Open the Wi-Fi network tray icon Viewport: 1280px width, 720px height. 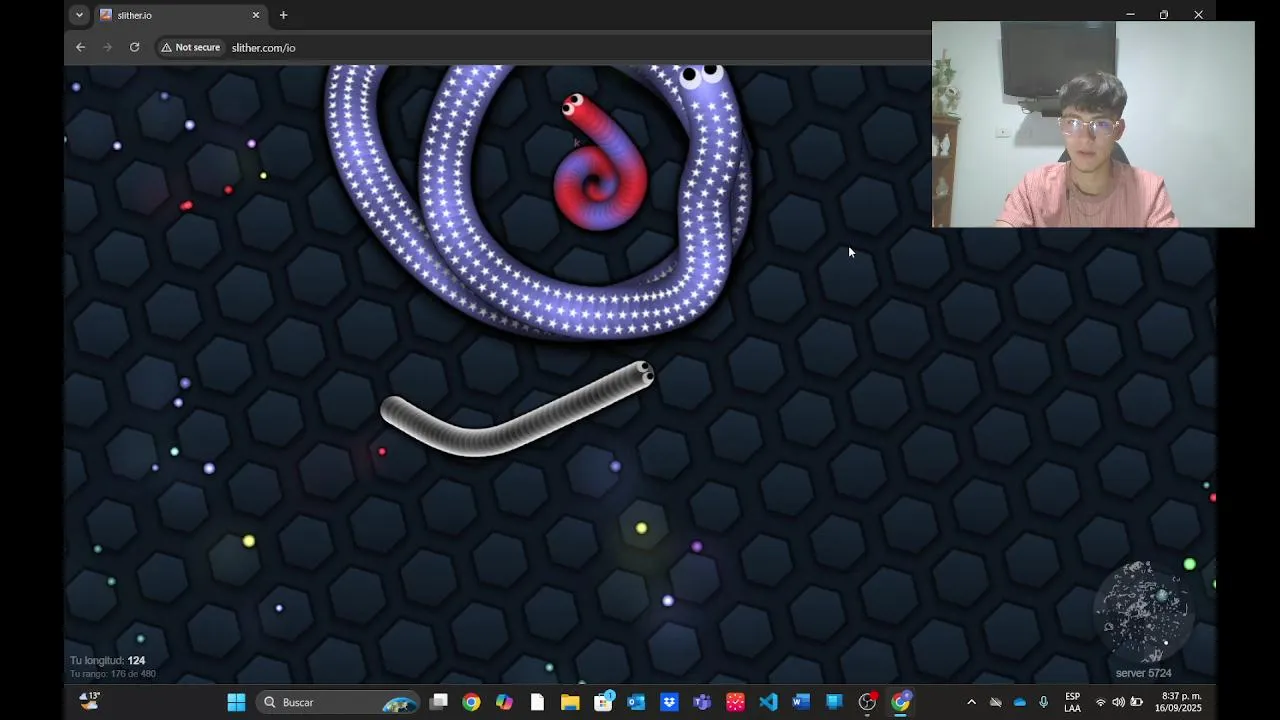1101,702
